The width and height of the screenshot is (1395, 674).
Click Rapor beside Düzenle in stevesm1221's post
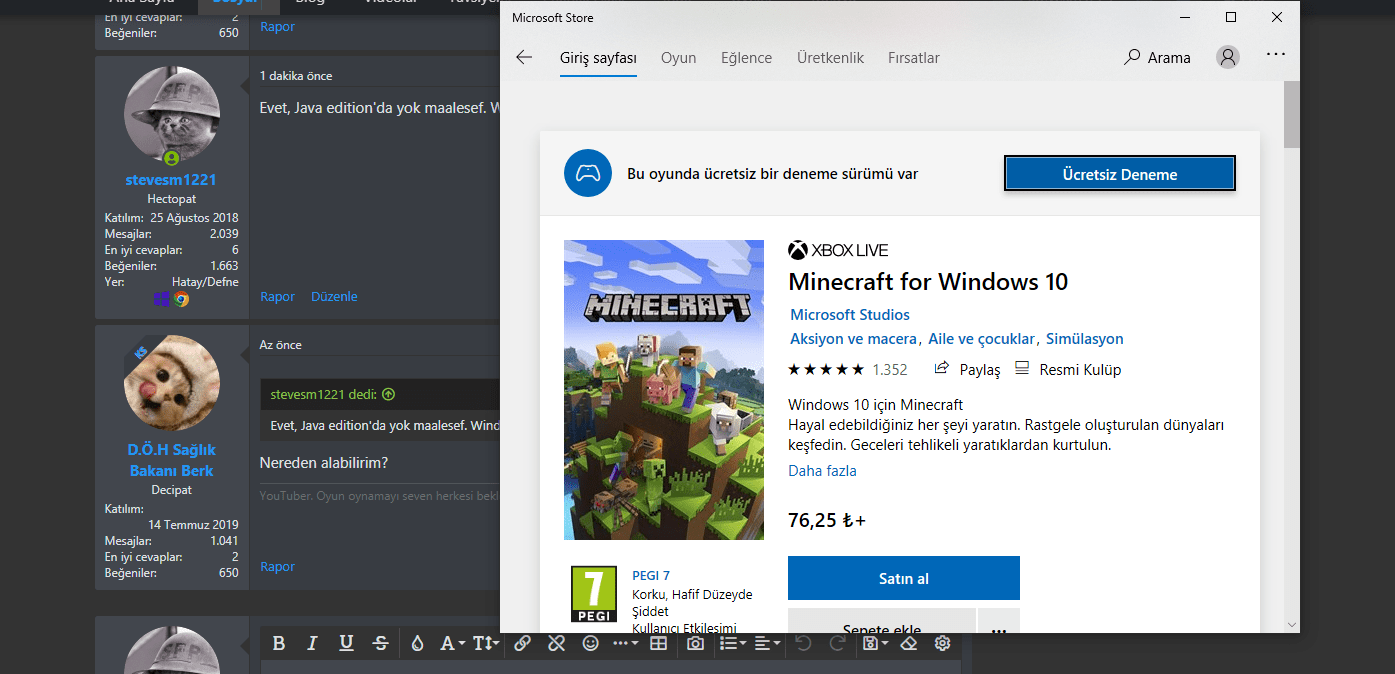click(278, 297)
